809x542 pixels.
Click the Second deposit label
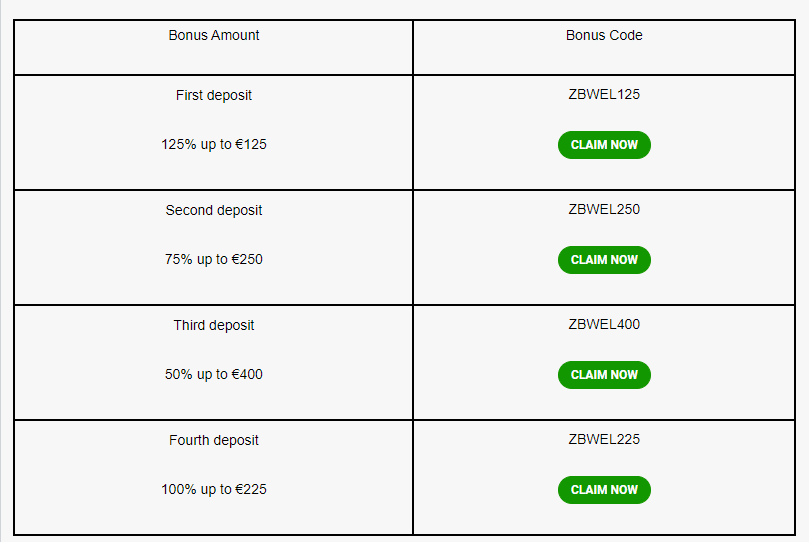[214, 210]
